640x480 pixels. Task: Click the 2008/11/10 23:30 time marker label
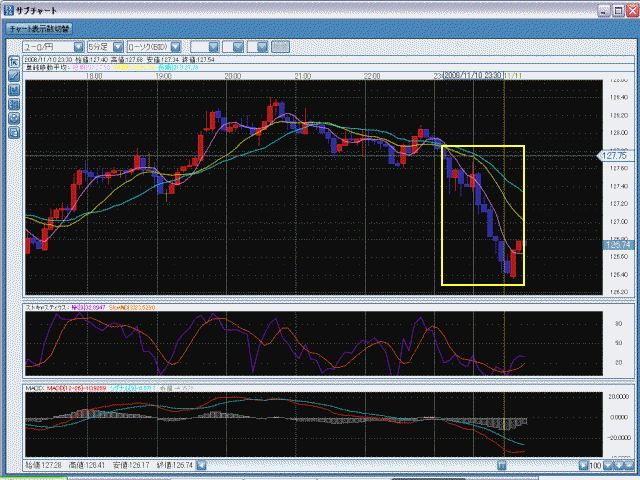[472, 75]
